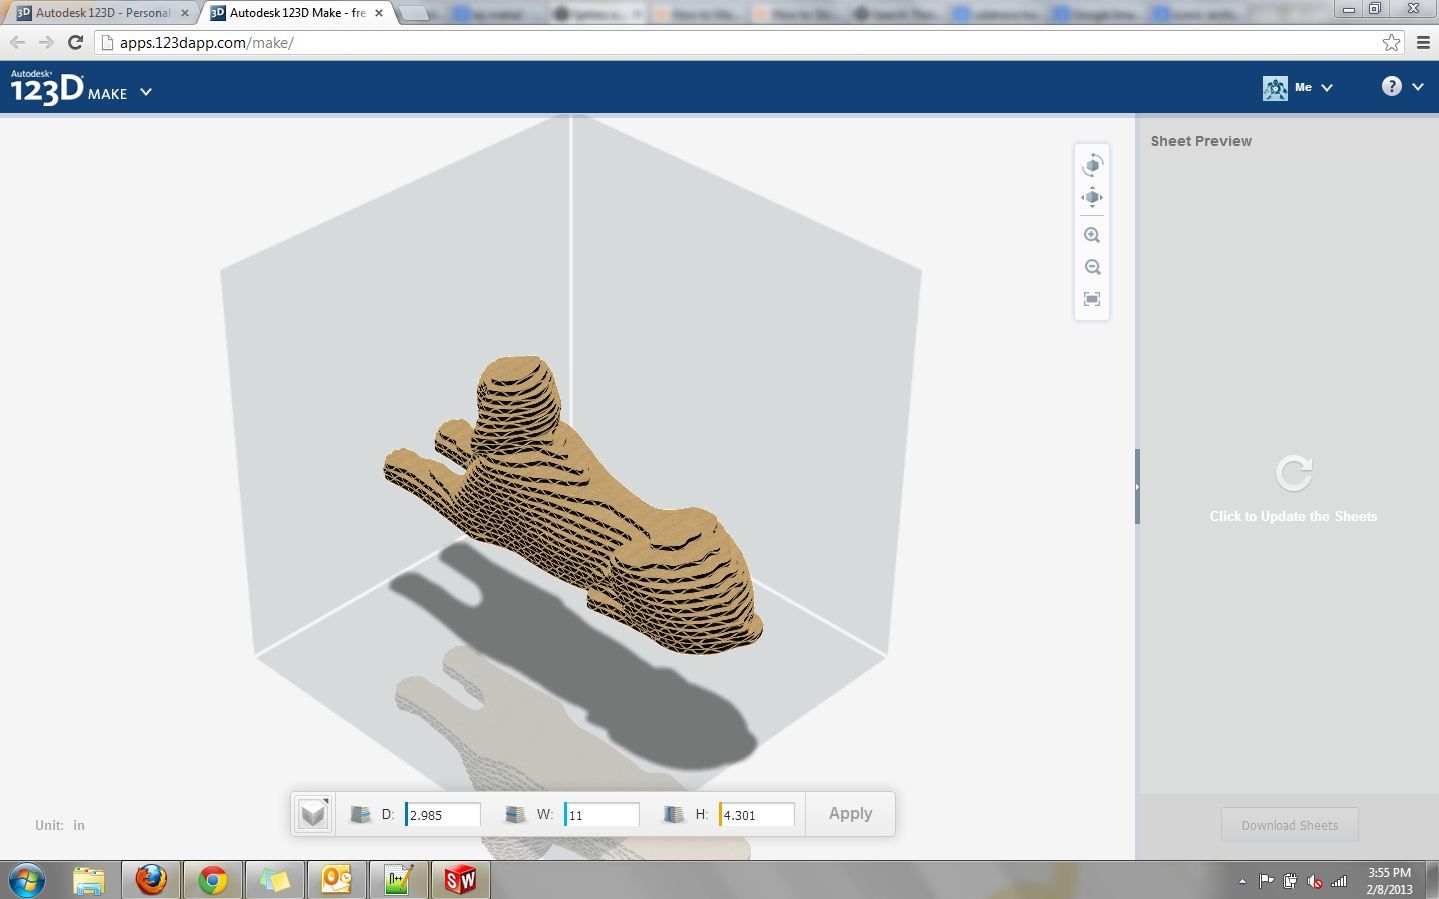
Task: Open the model orientation cube selector
Action: click(x=312, y=813)
